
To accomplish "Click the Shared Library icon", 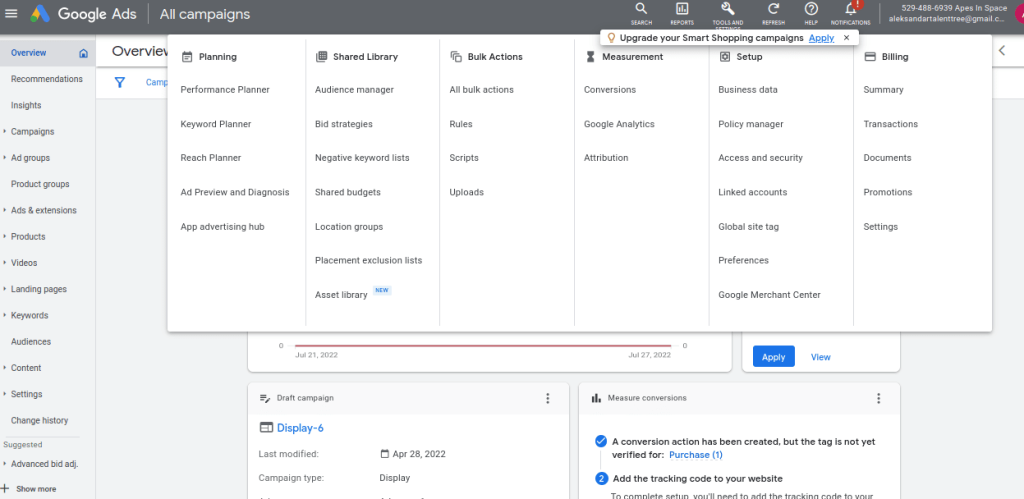I will click(x=321, y=57).
